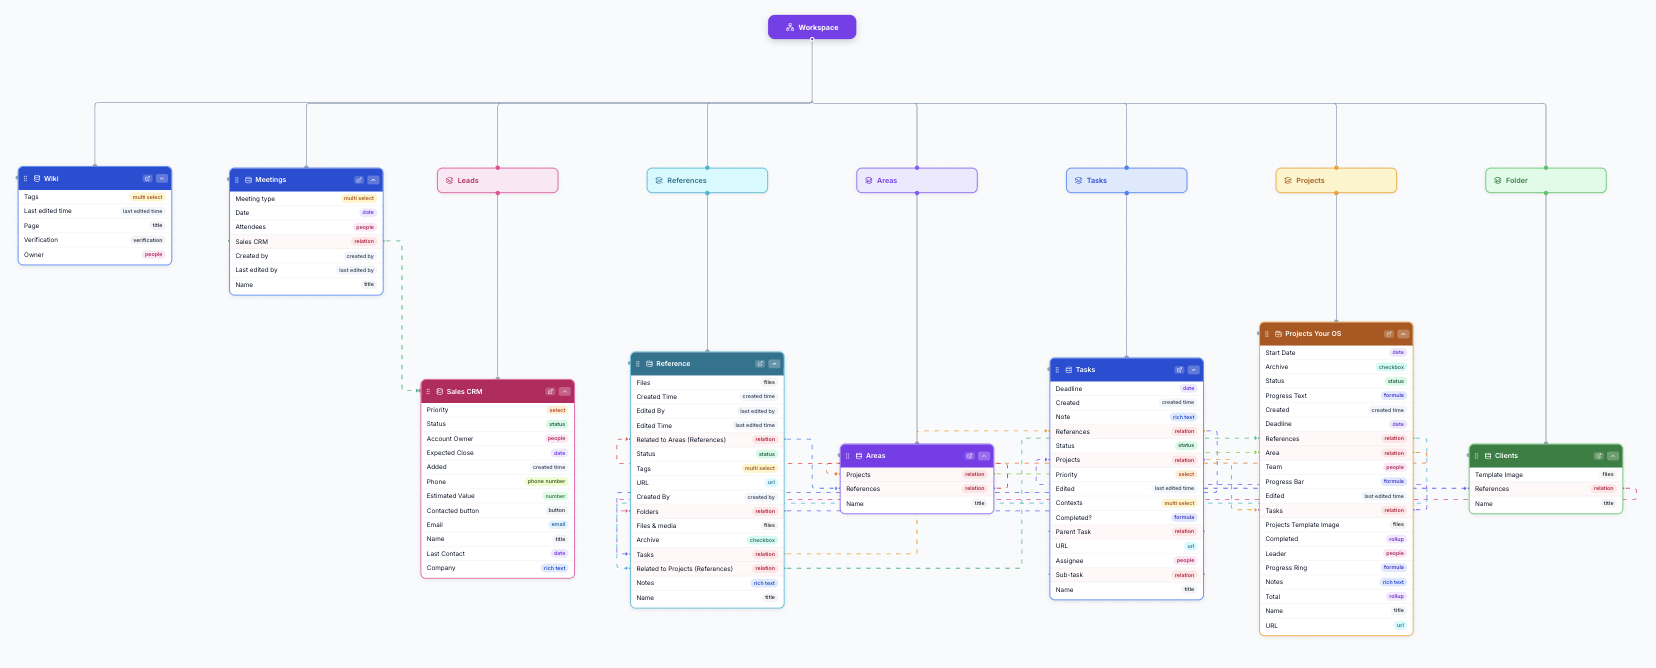Screen dimensions: 1656x668
Task: Click the Contacted button row in Sales CRM
Action: point(497,511)
